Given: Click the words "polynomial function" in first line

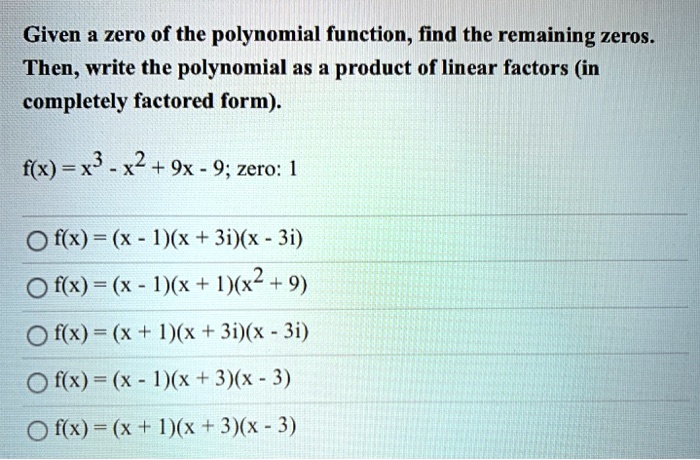Looking at the screenshot, I should [310, 36].
